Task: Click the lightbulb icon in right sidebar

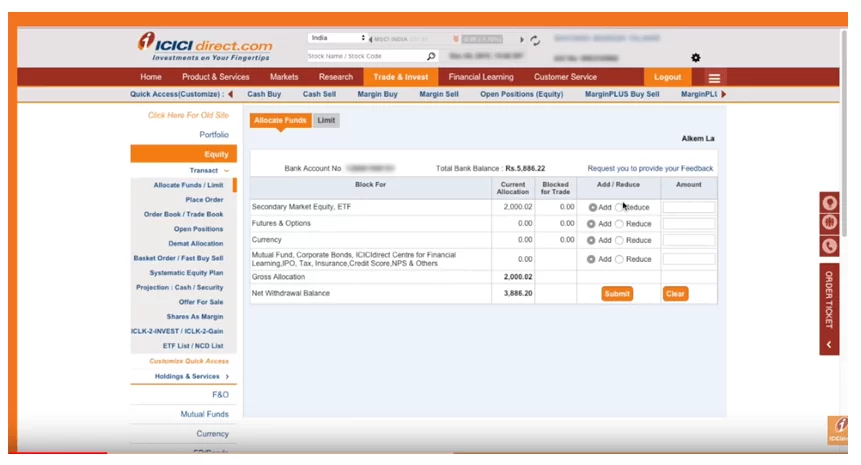Action: pyautogui.click(x=829, y=203)
